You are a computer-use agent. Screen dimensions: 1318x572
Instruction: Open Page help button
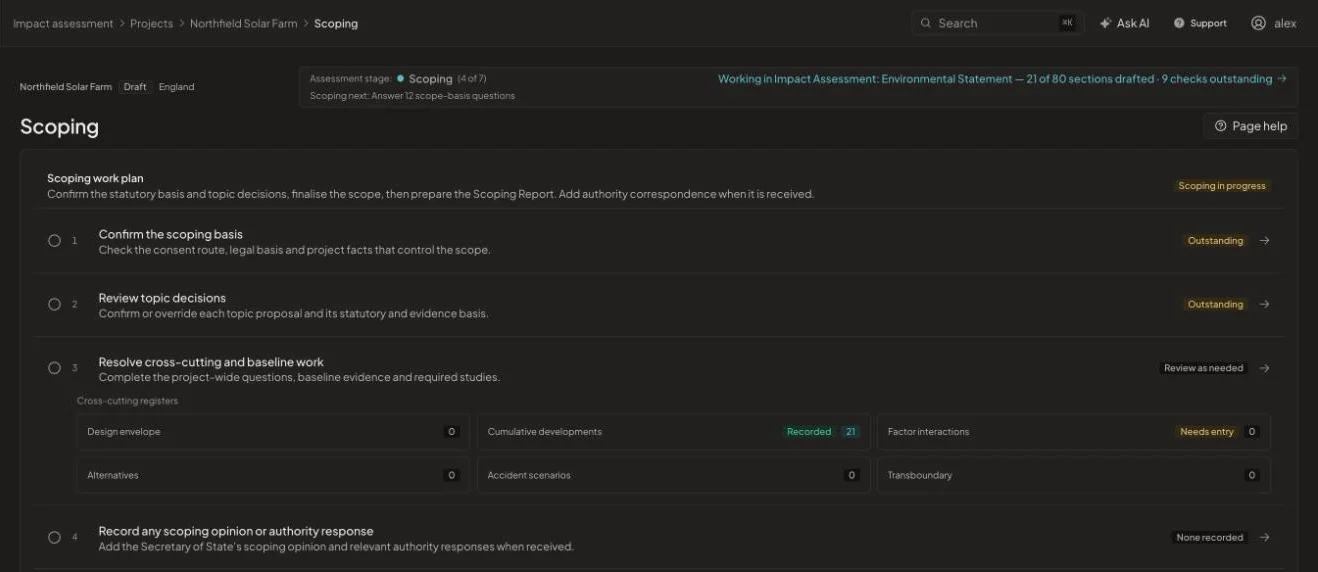point(1250,126)
